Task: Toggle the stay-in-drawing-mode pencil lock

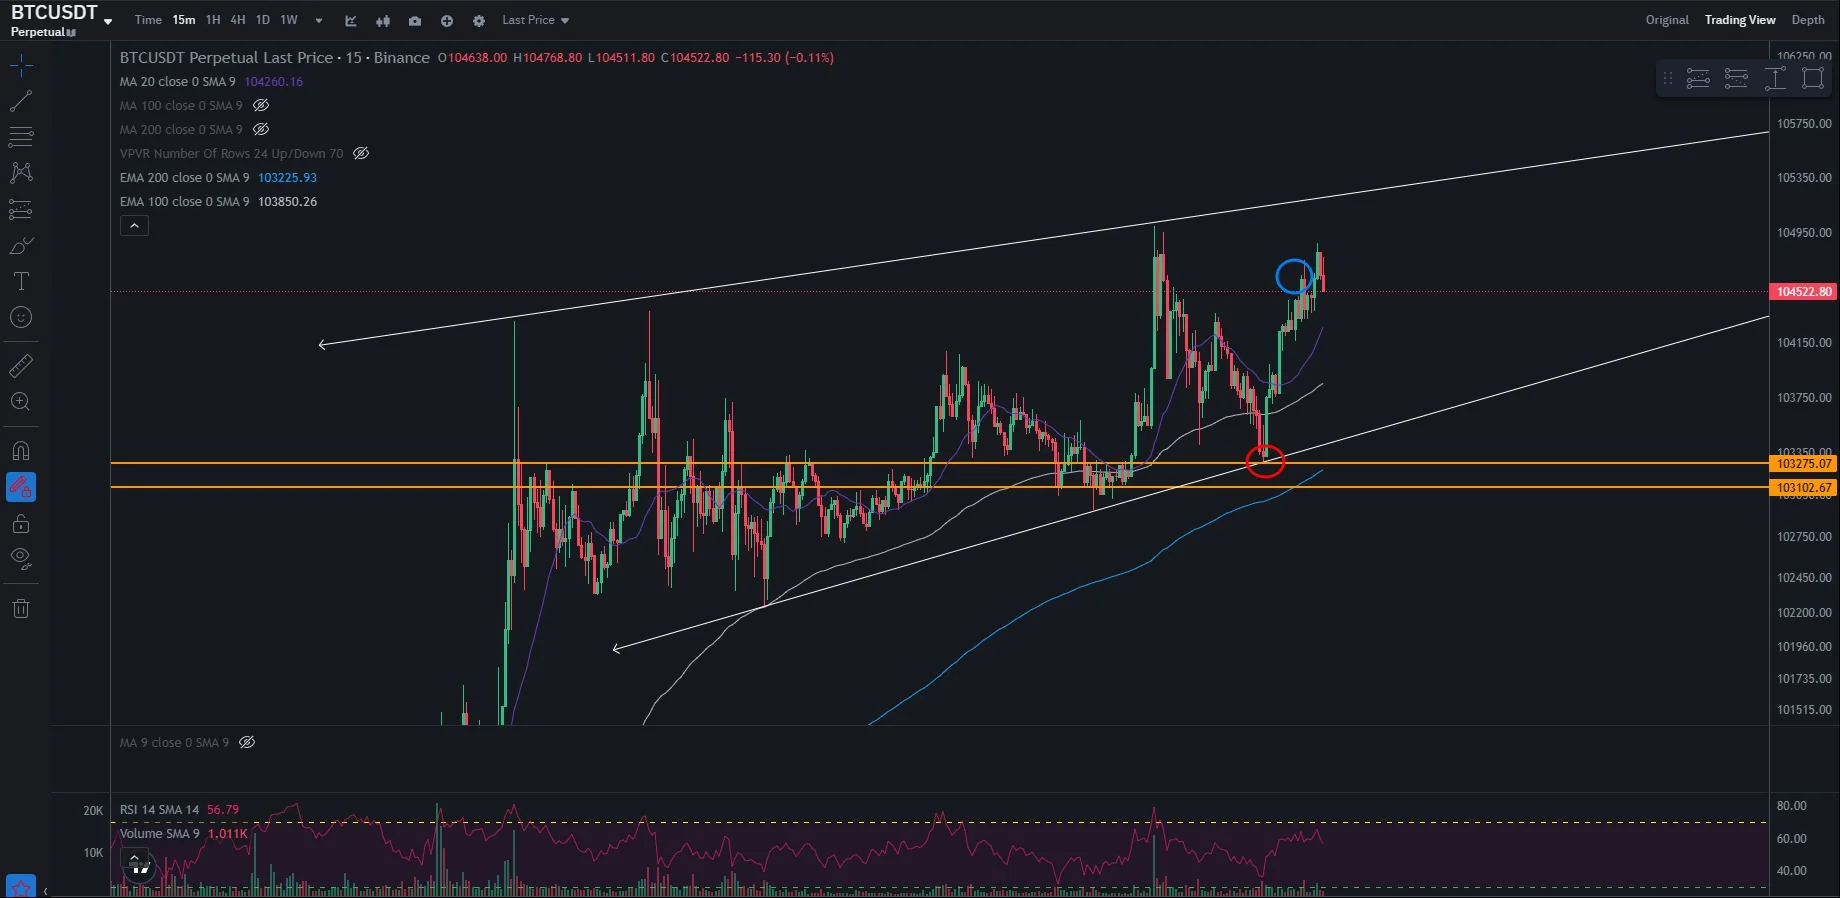Action: click(x=21, y=487)
